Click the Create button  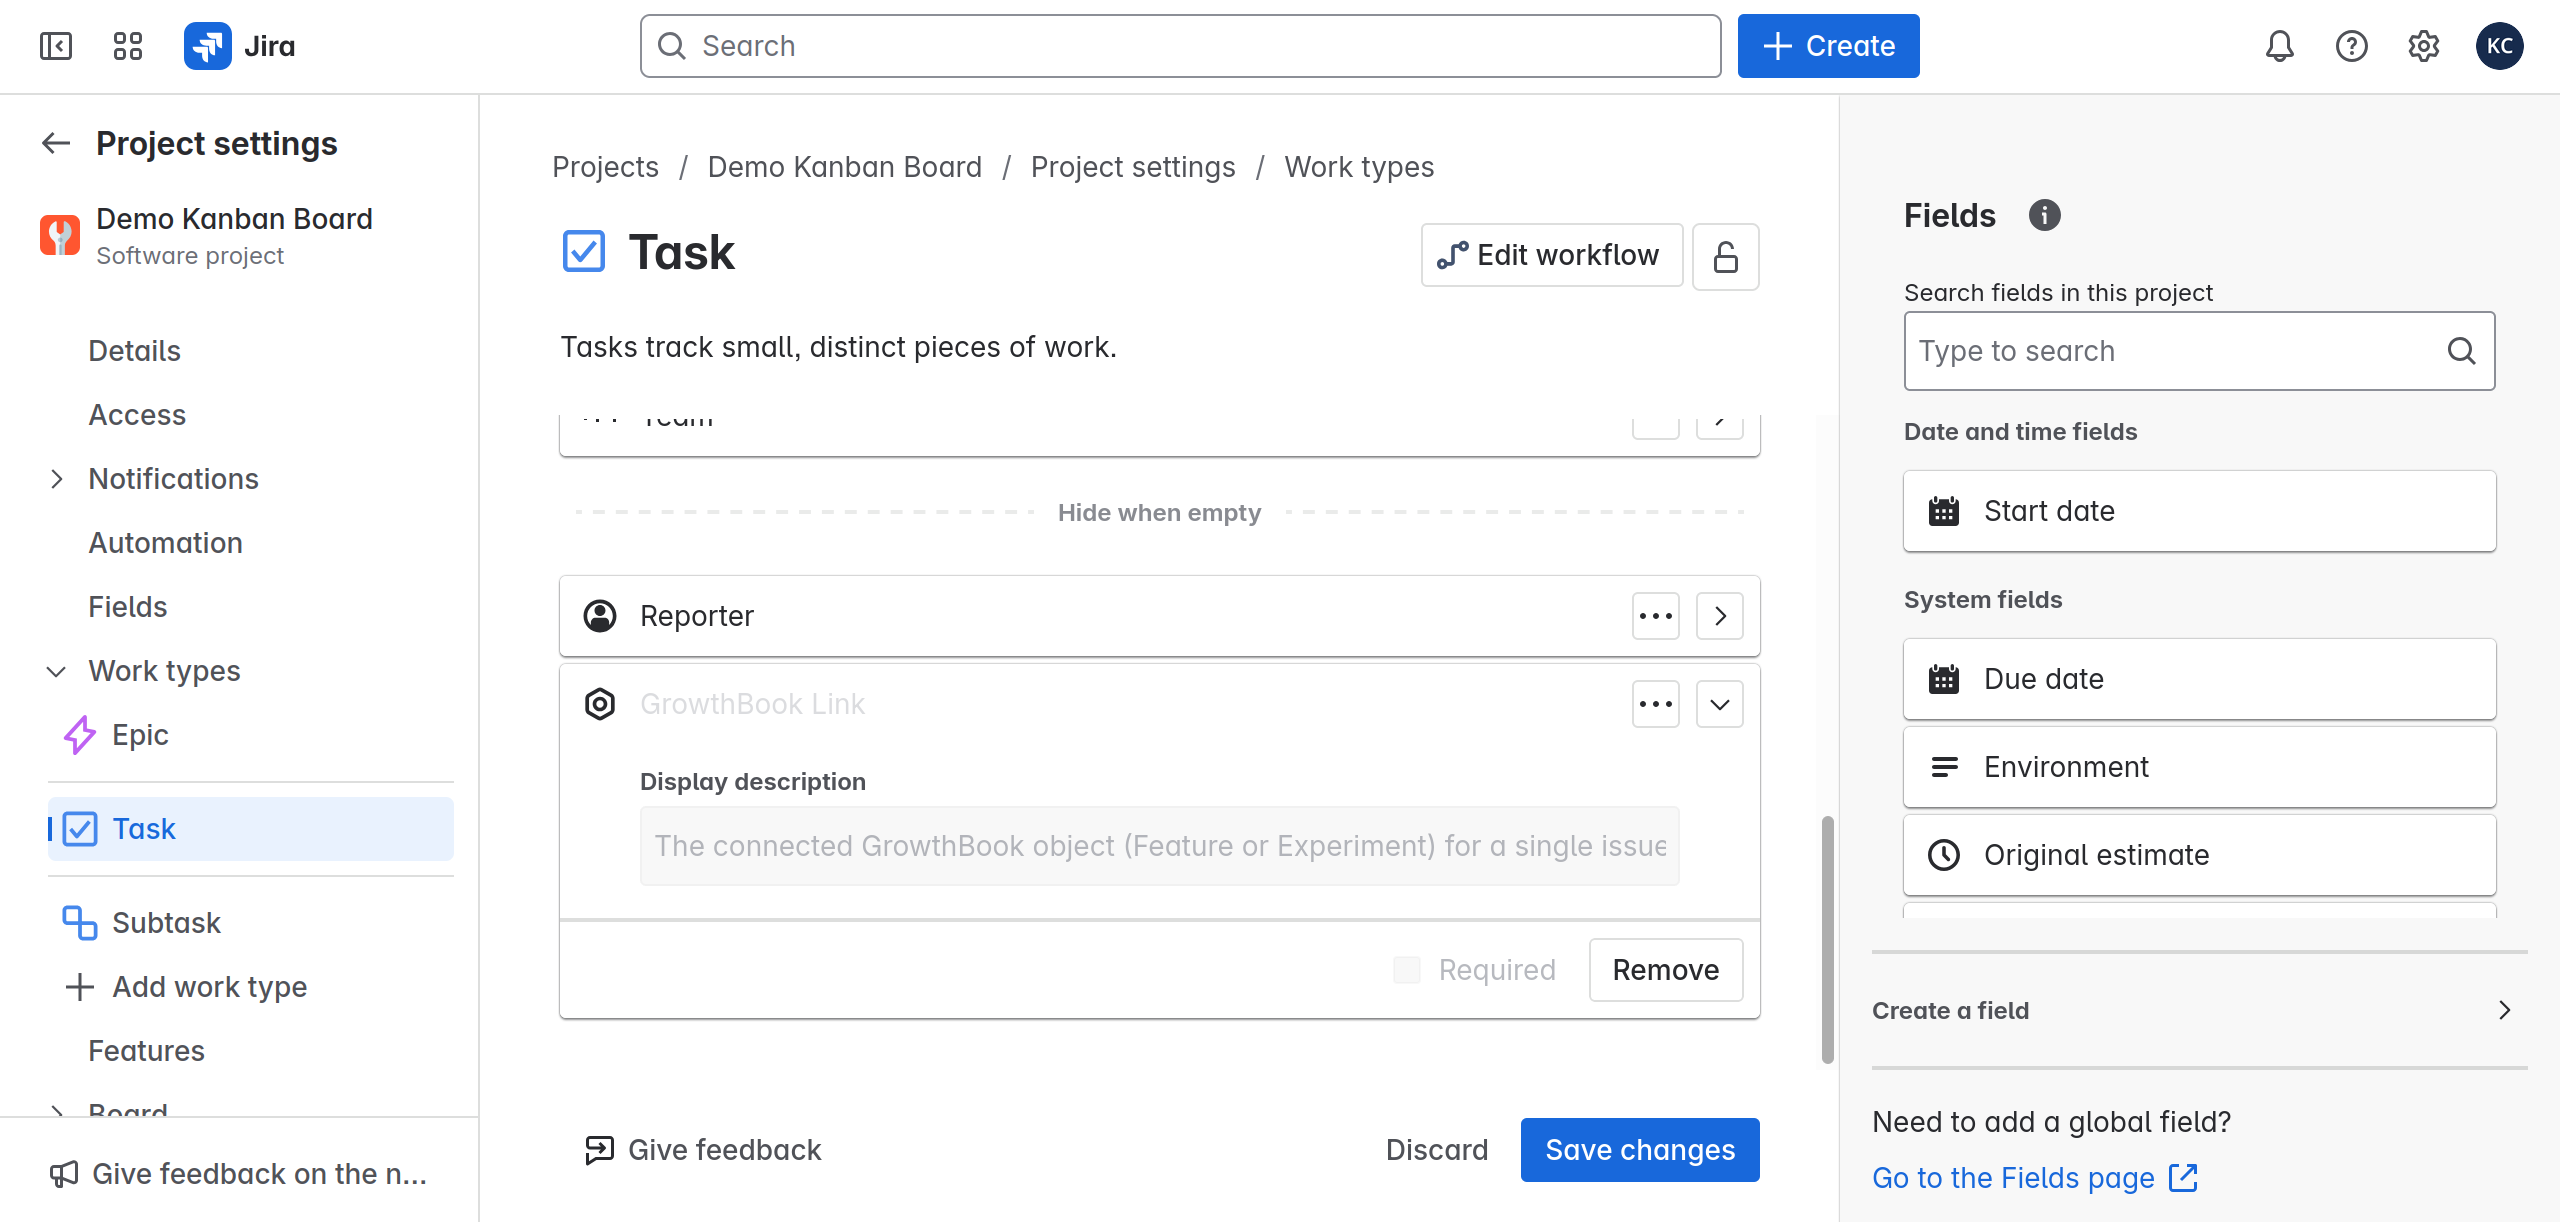[1829, 46]
